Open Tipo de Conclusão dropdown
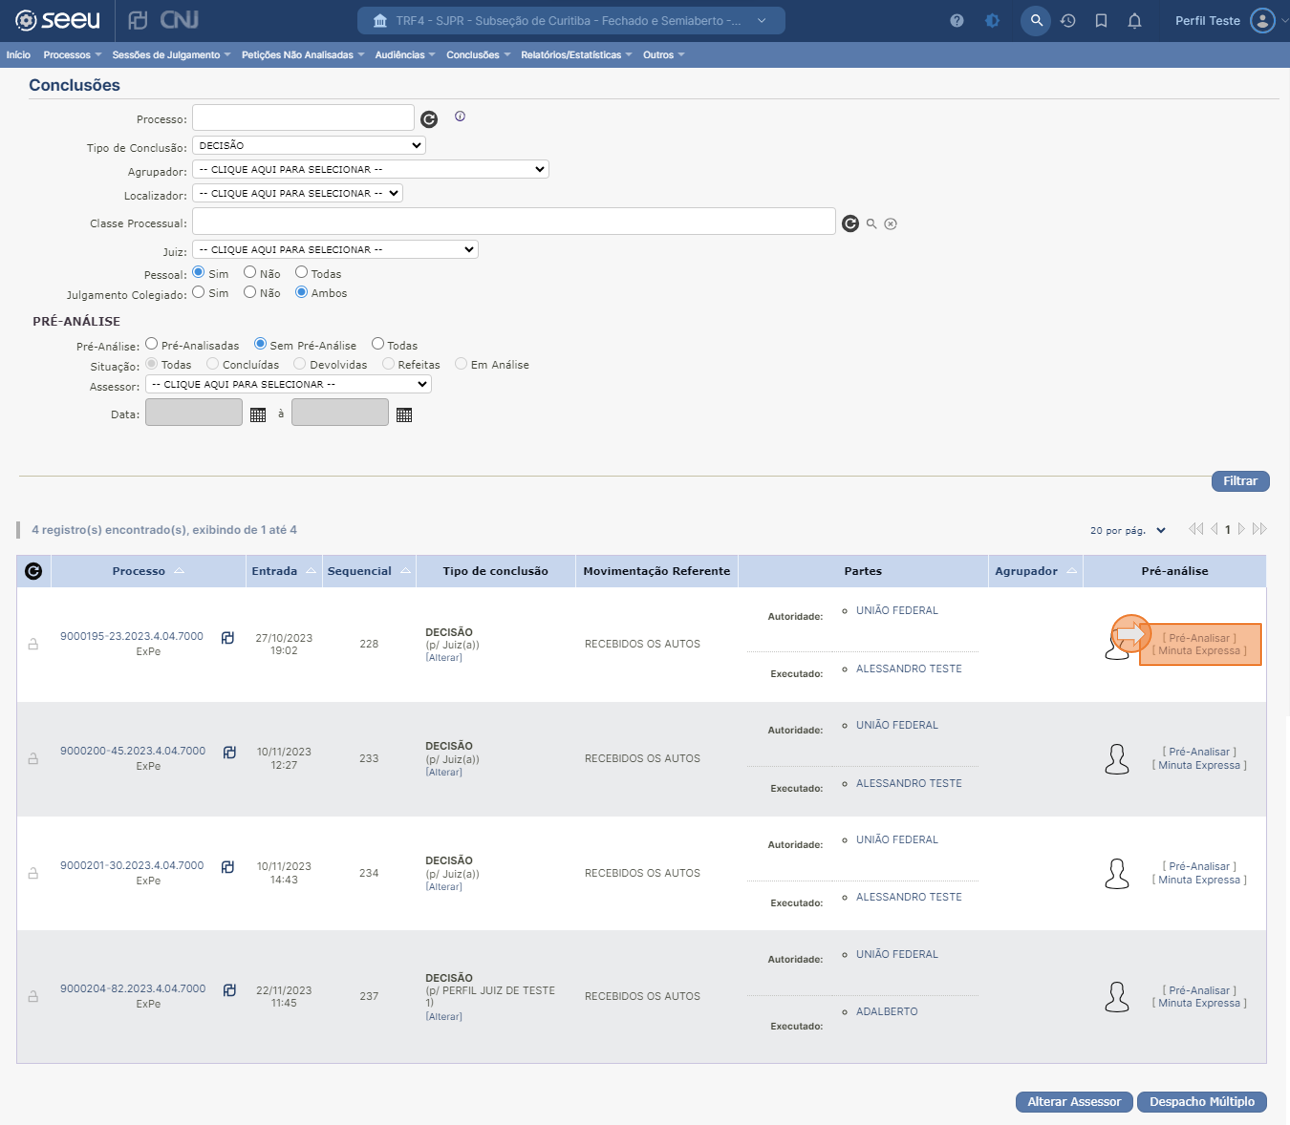1290x1125 pixels. [x=309, y=145]
